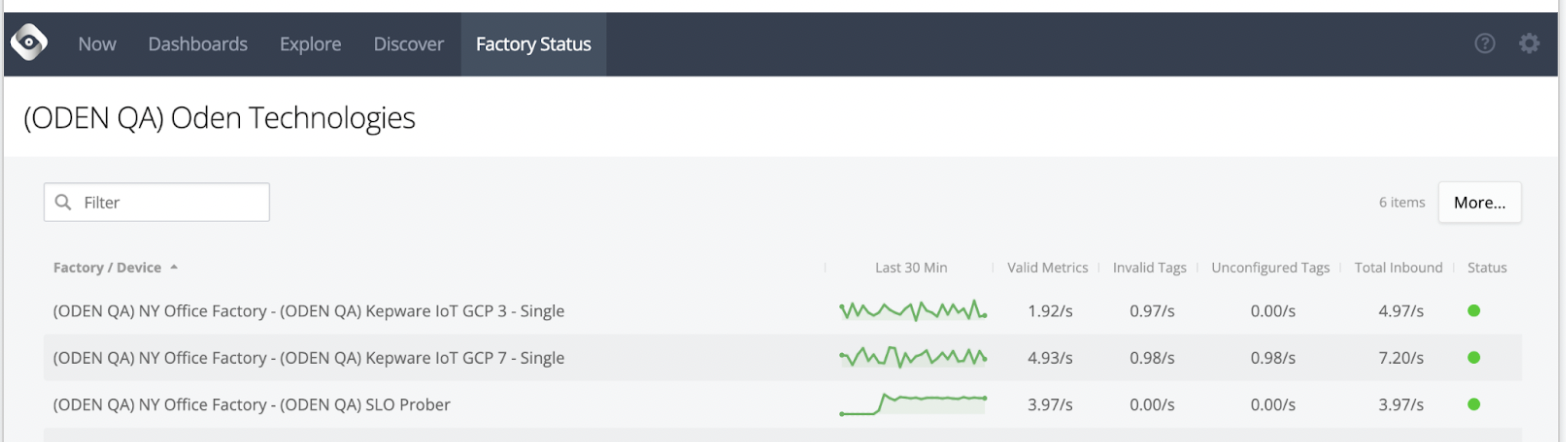Sort by Valid Metrics column header
1566x442 pixels.
[x=1047, y=267]
